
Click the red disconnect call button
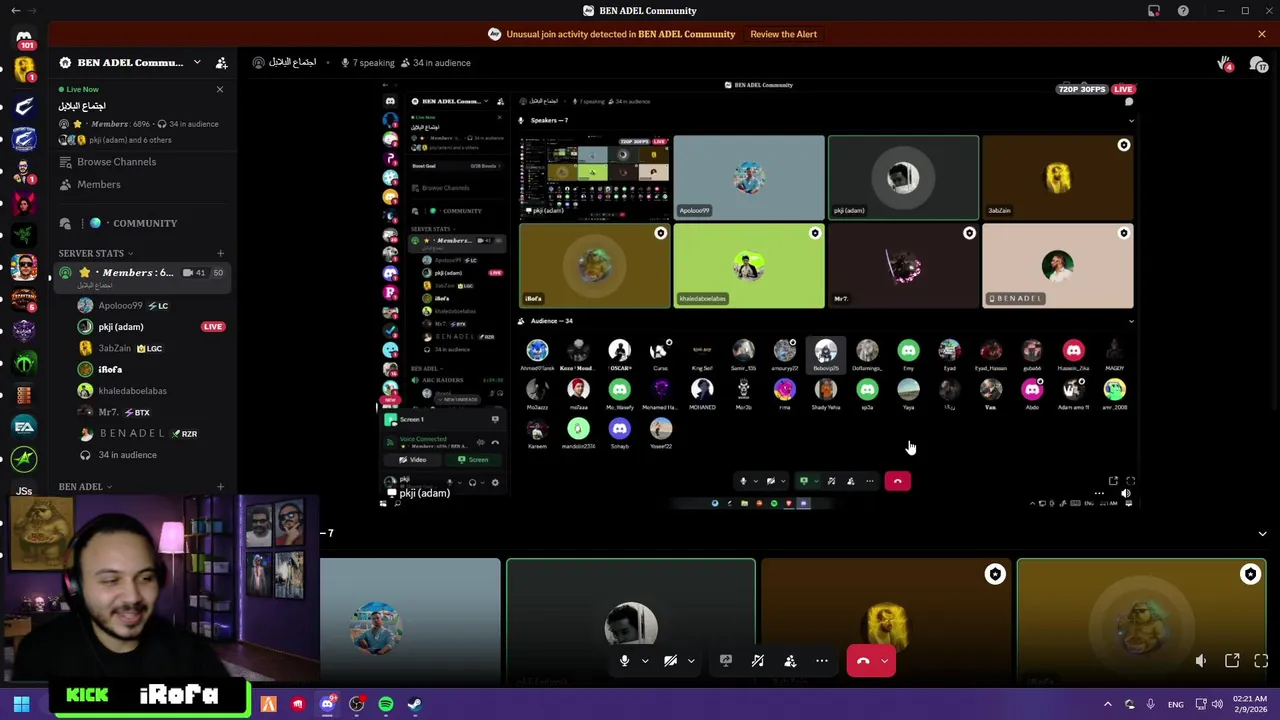tap(863, 661)
